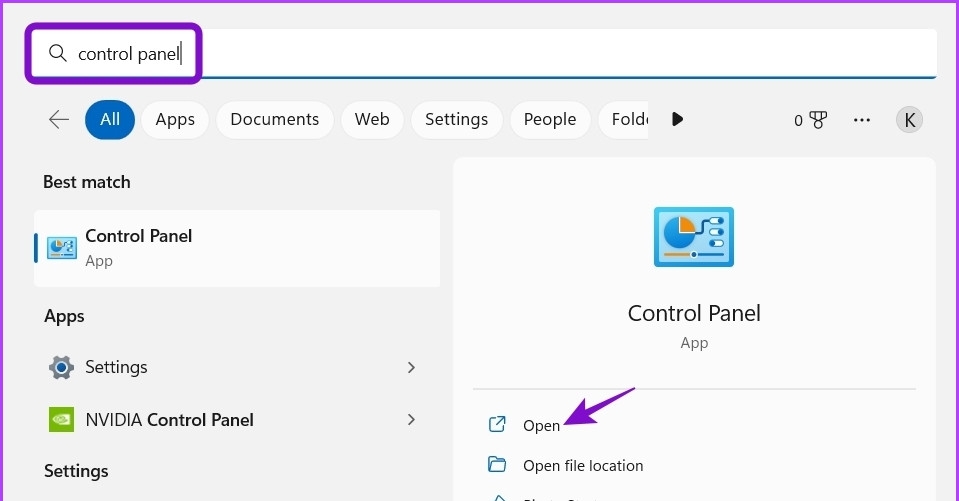The width and height of the screenshot is (959, 501).
Task: Click Open file location
Action: pyautogui.click(x=583, y=466)
